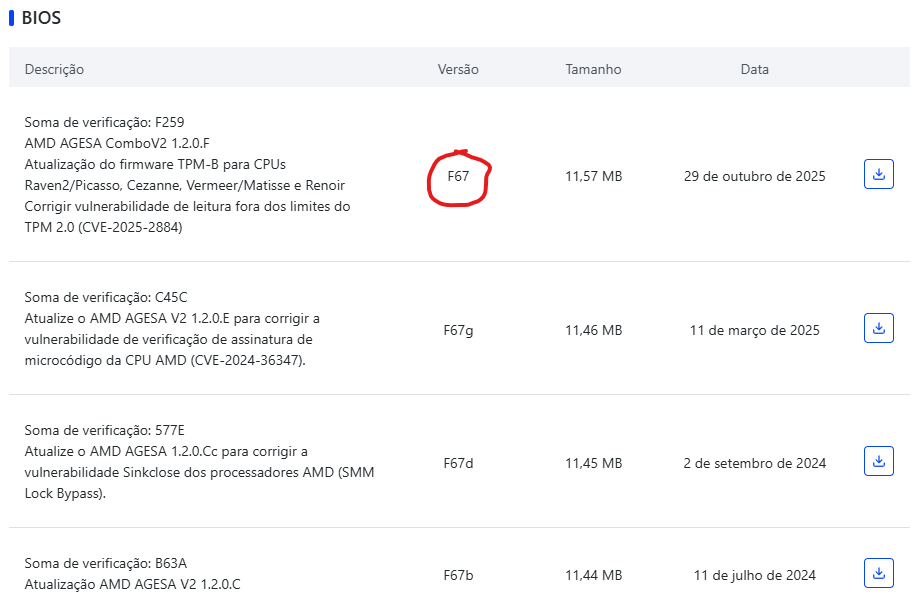
Task: Click text Soma de verificação: 577E
Action: (105, 431)
